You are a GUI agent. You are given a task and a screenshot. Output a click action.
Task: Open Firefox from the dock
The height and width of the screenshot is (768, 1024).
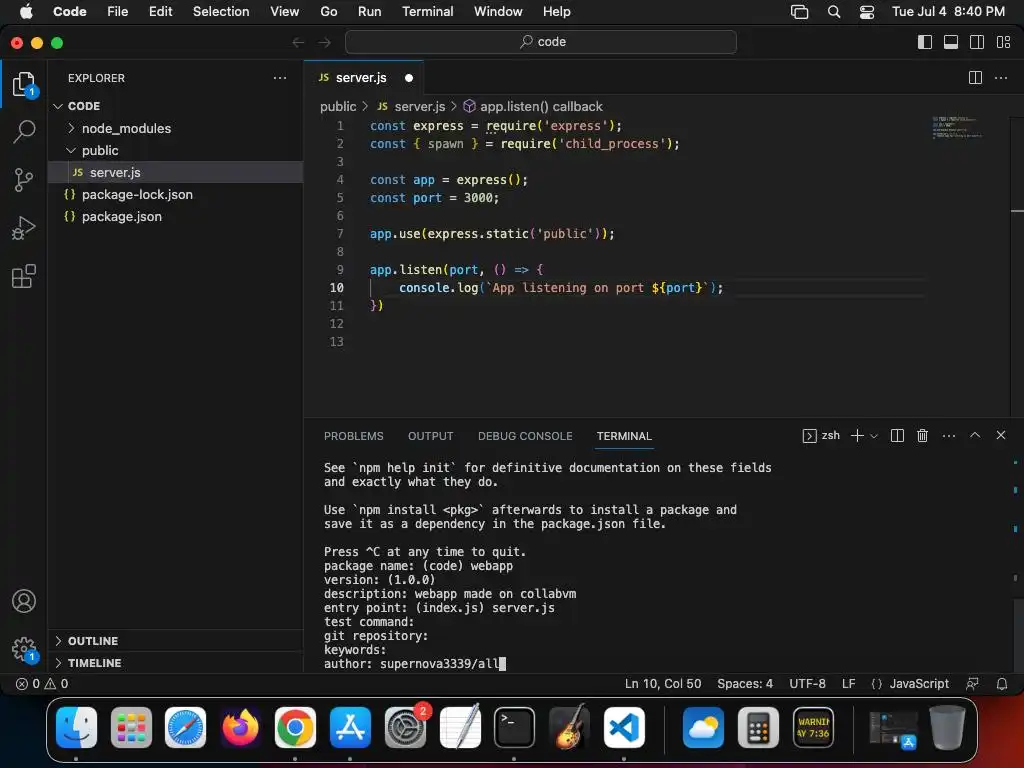tap(240, 727)
